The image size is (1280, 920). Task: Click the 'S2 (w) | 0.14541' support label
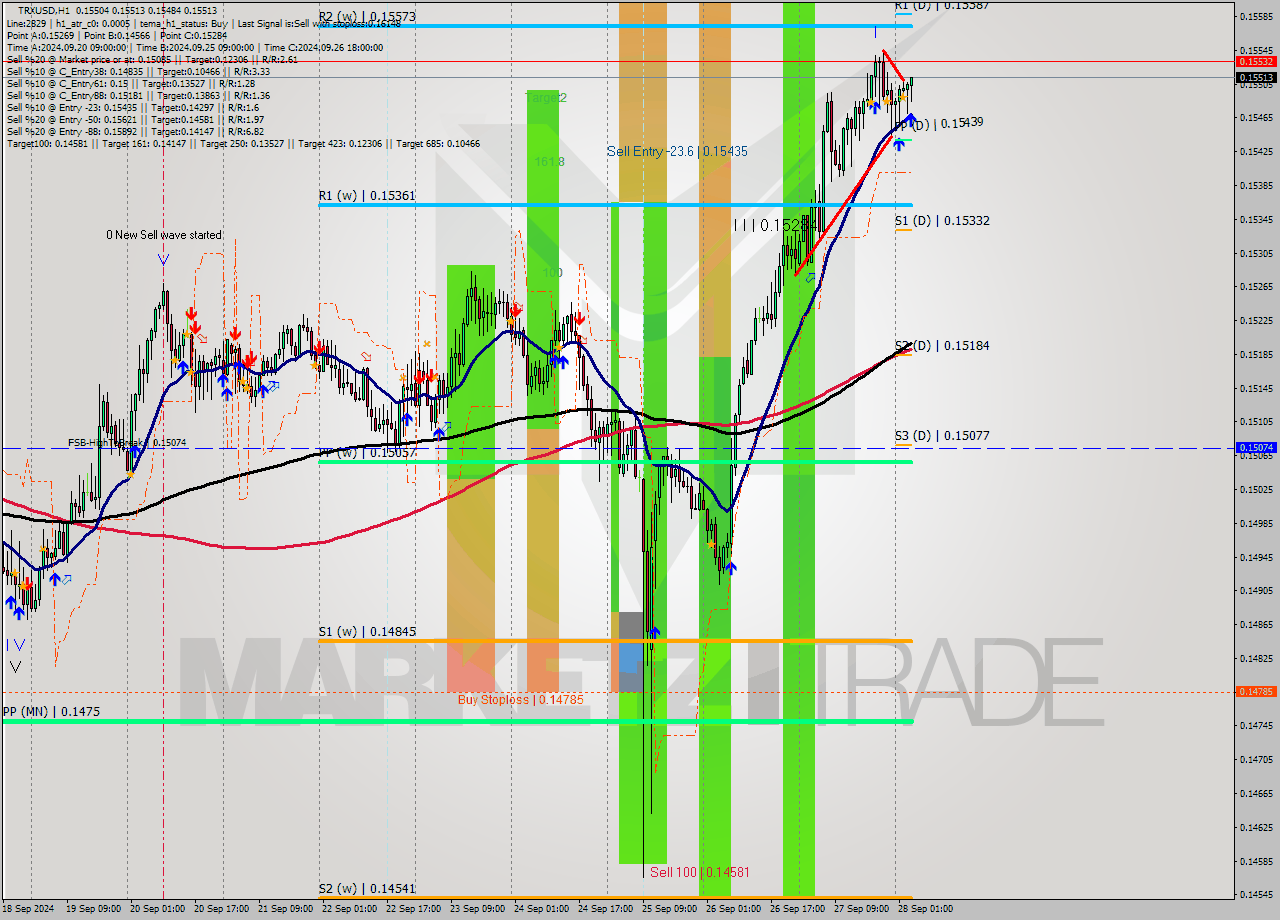[x=367, y=888]
